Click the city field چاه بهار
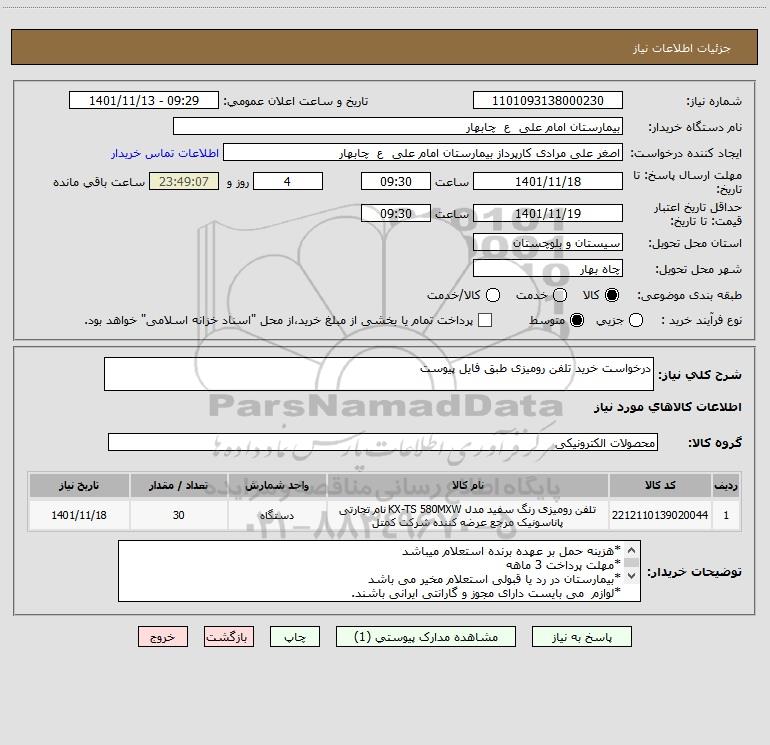Screen dimensions: 770x745 548,269
